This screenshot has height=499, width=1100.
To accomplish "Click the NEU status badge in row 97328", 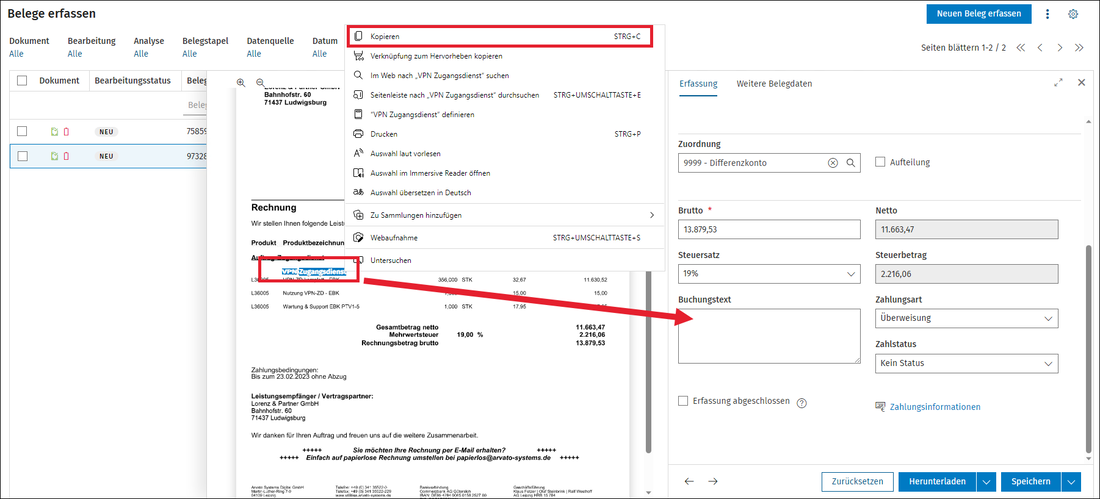I will 107,156.
